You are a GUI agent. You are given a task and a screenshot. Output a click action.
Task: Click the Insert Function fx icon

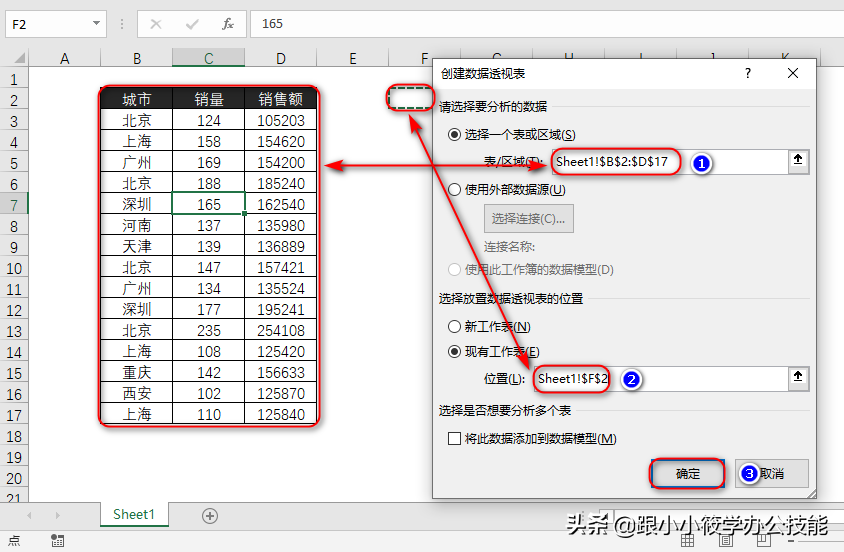click(x=228, y=24)
